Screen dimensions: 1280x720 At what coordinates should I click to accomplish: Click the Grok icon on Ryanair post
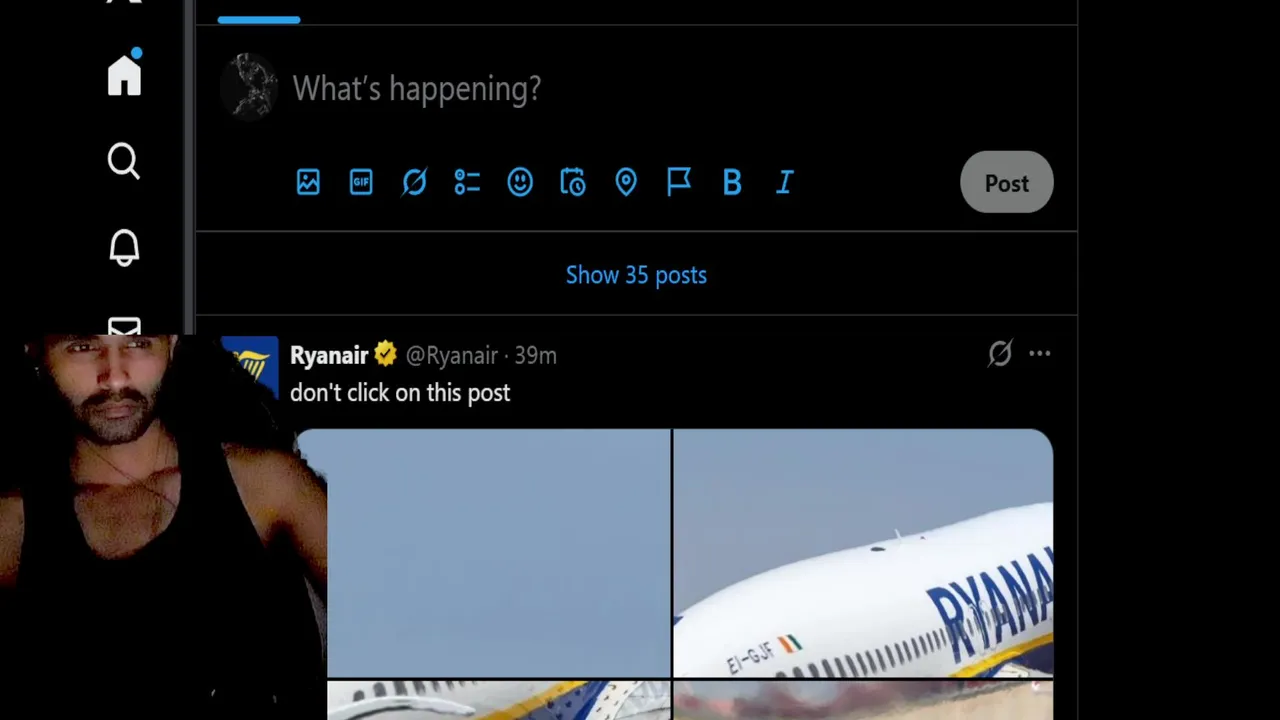(1000, 353)
